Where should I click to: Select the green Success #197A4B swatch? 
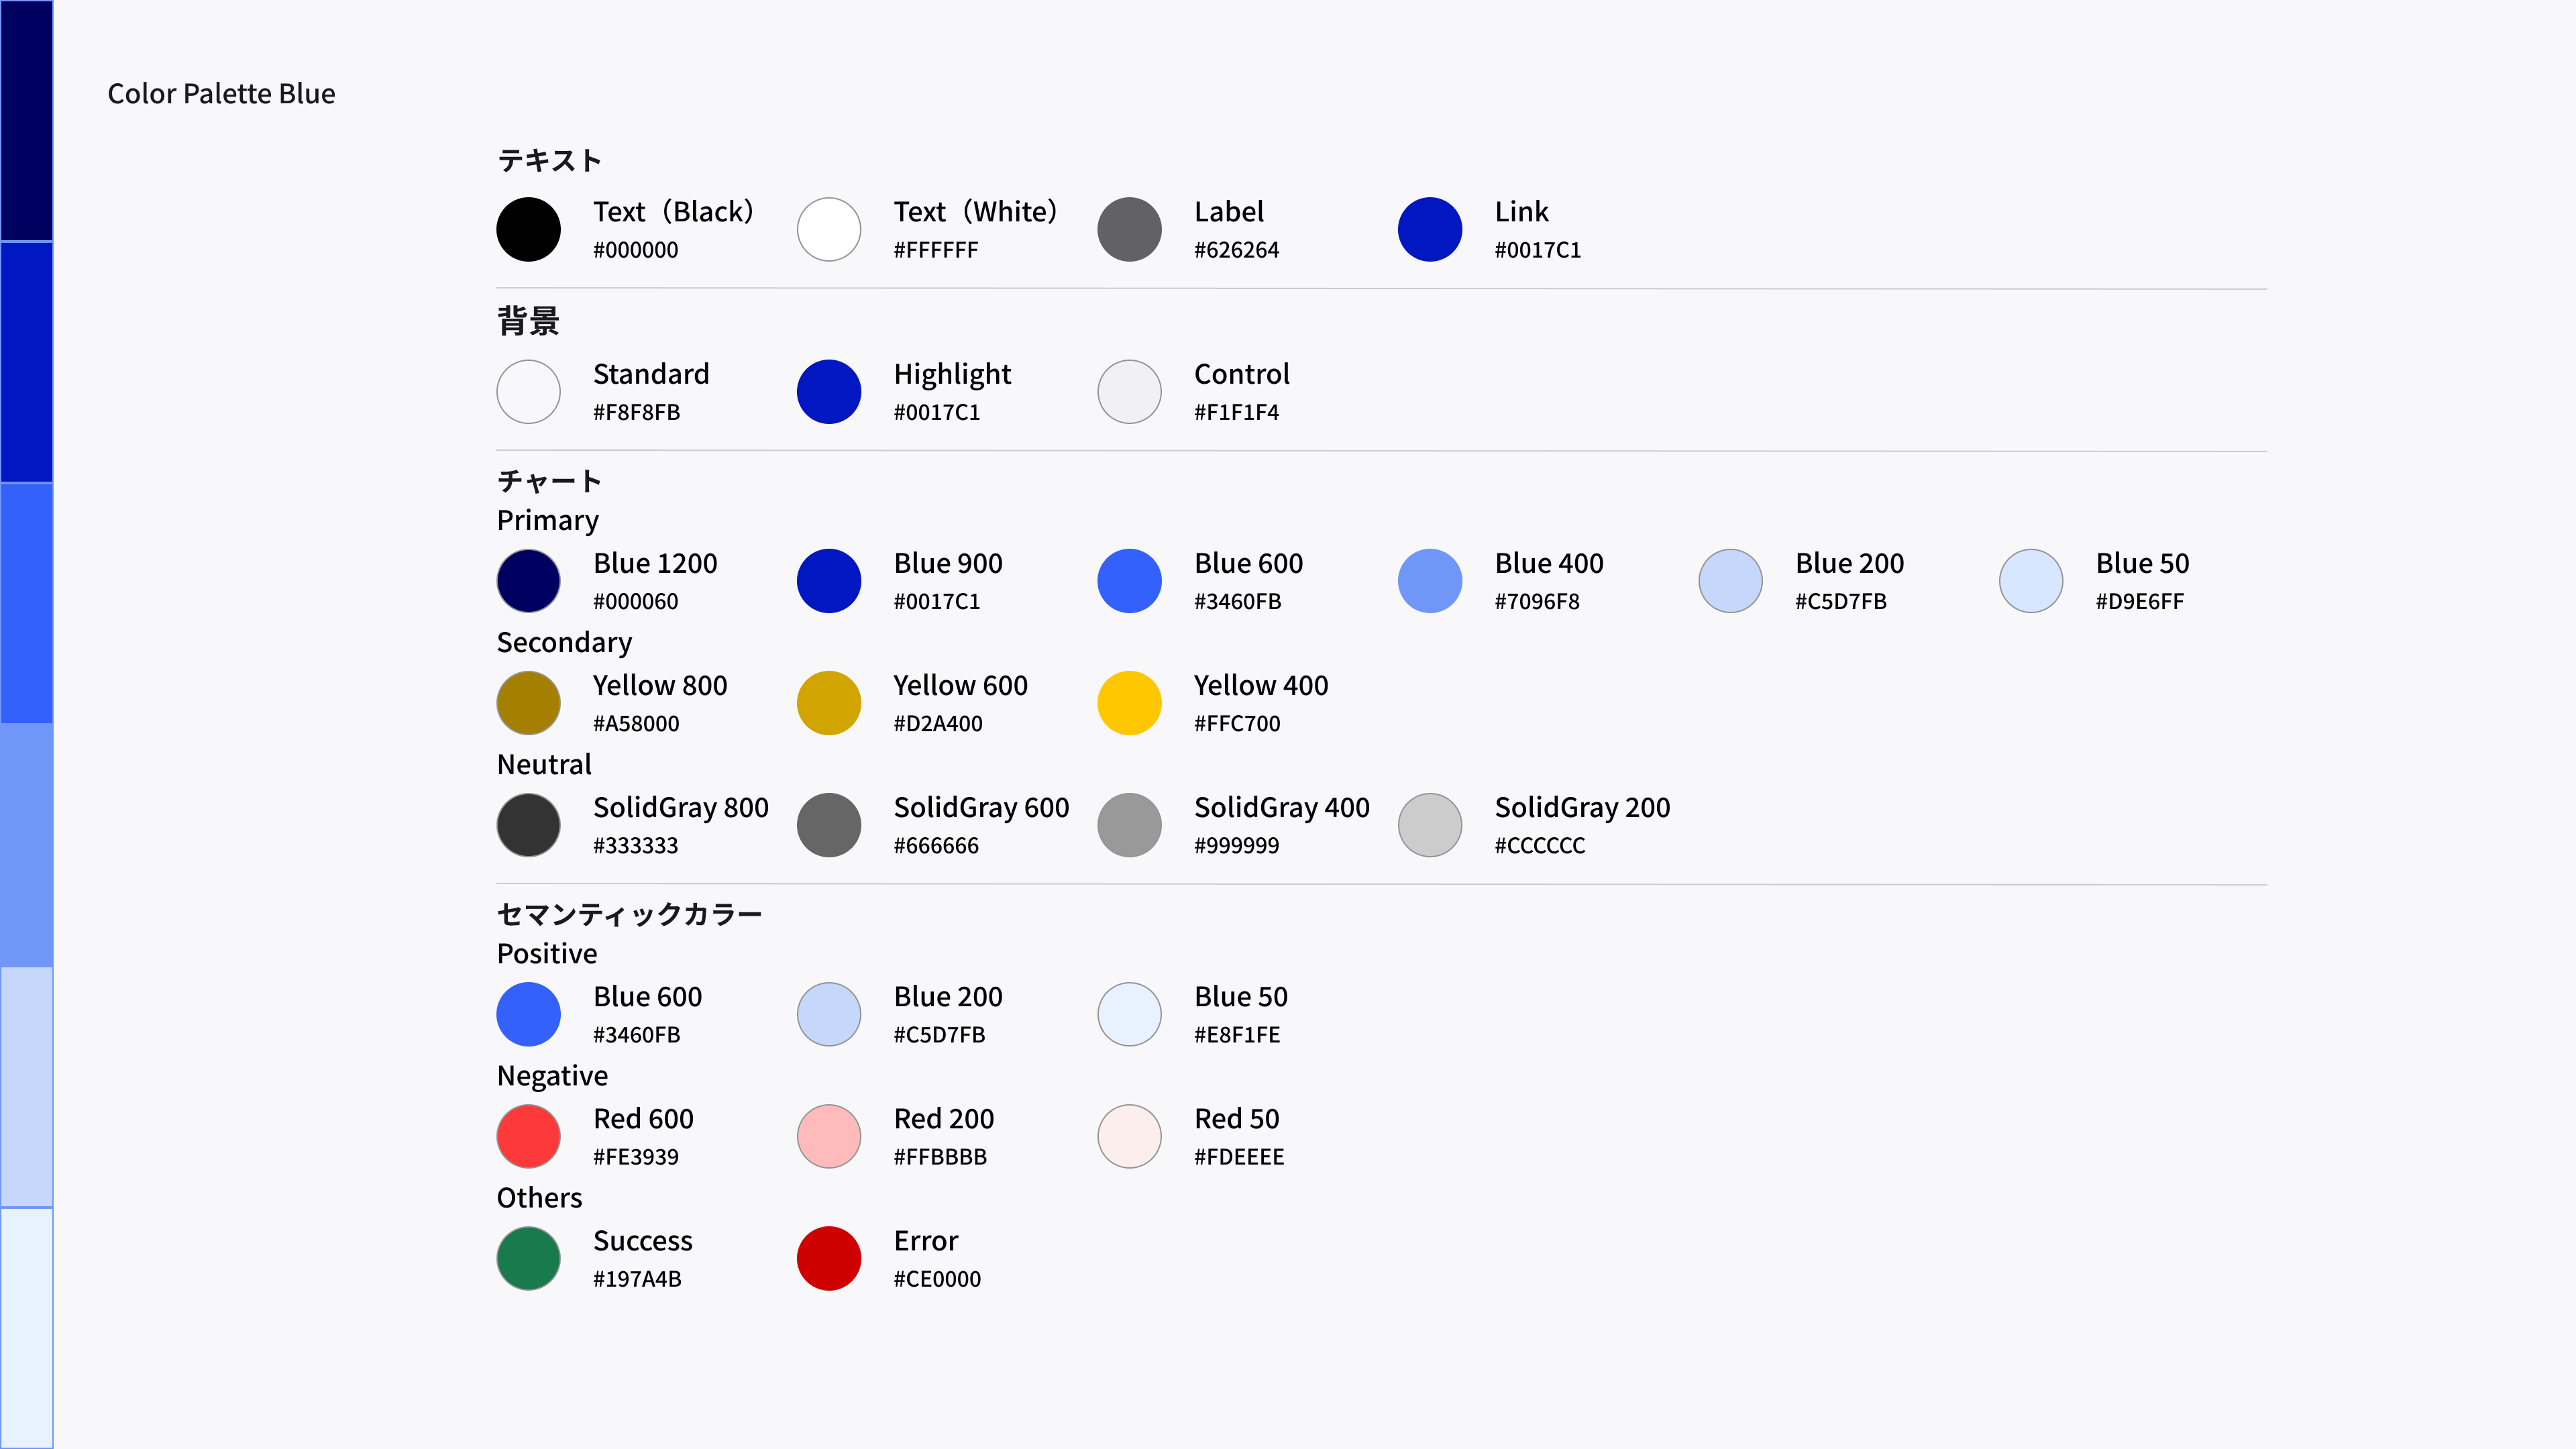[x=528, y=1258]
